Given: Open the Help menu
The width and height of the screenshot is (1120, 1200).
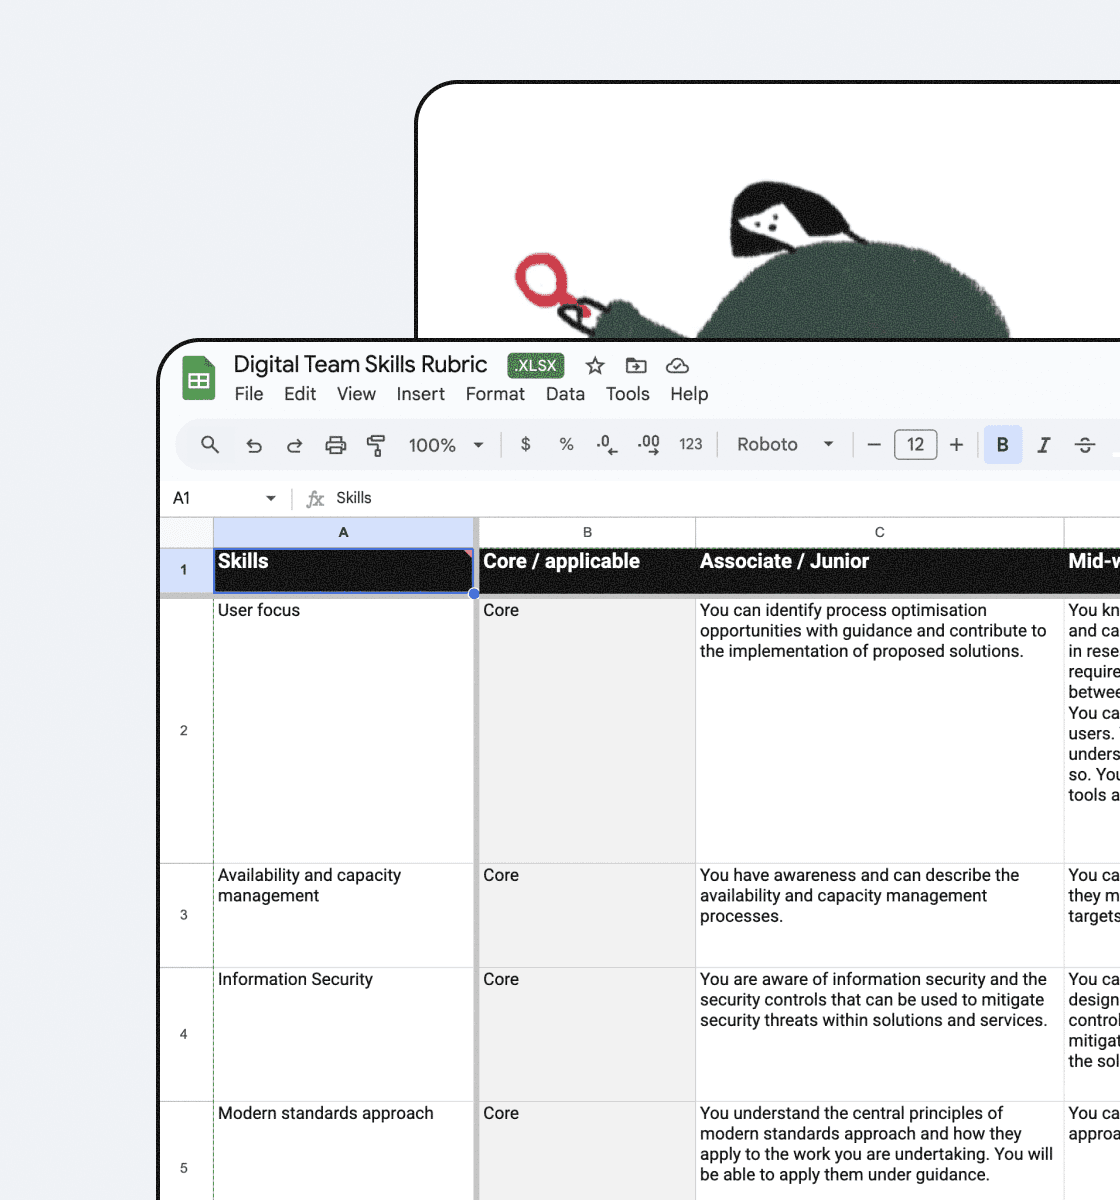Looking at the screenshot, I should coord(689,394).
